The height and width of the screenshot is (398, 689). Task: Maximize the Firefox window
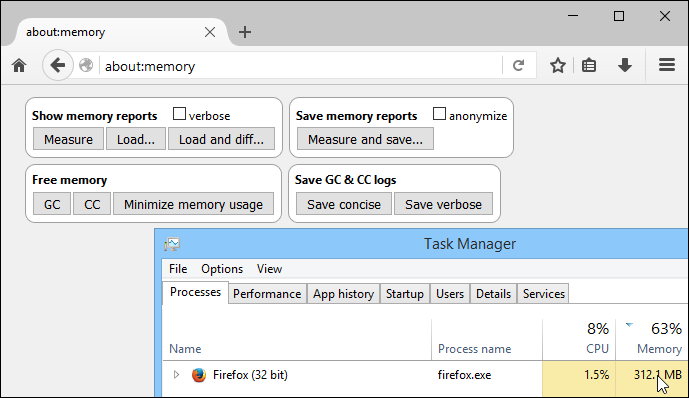619,16
